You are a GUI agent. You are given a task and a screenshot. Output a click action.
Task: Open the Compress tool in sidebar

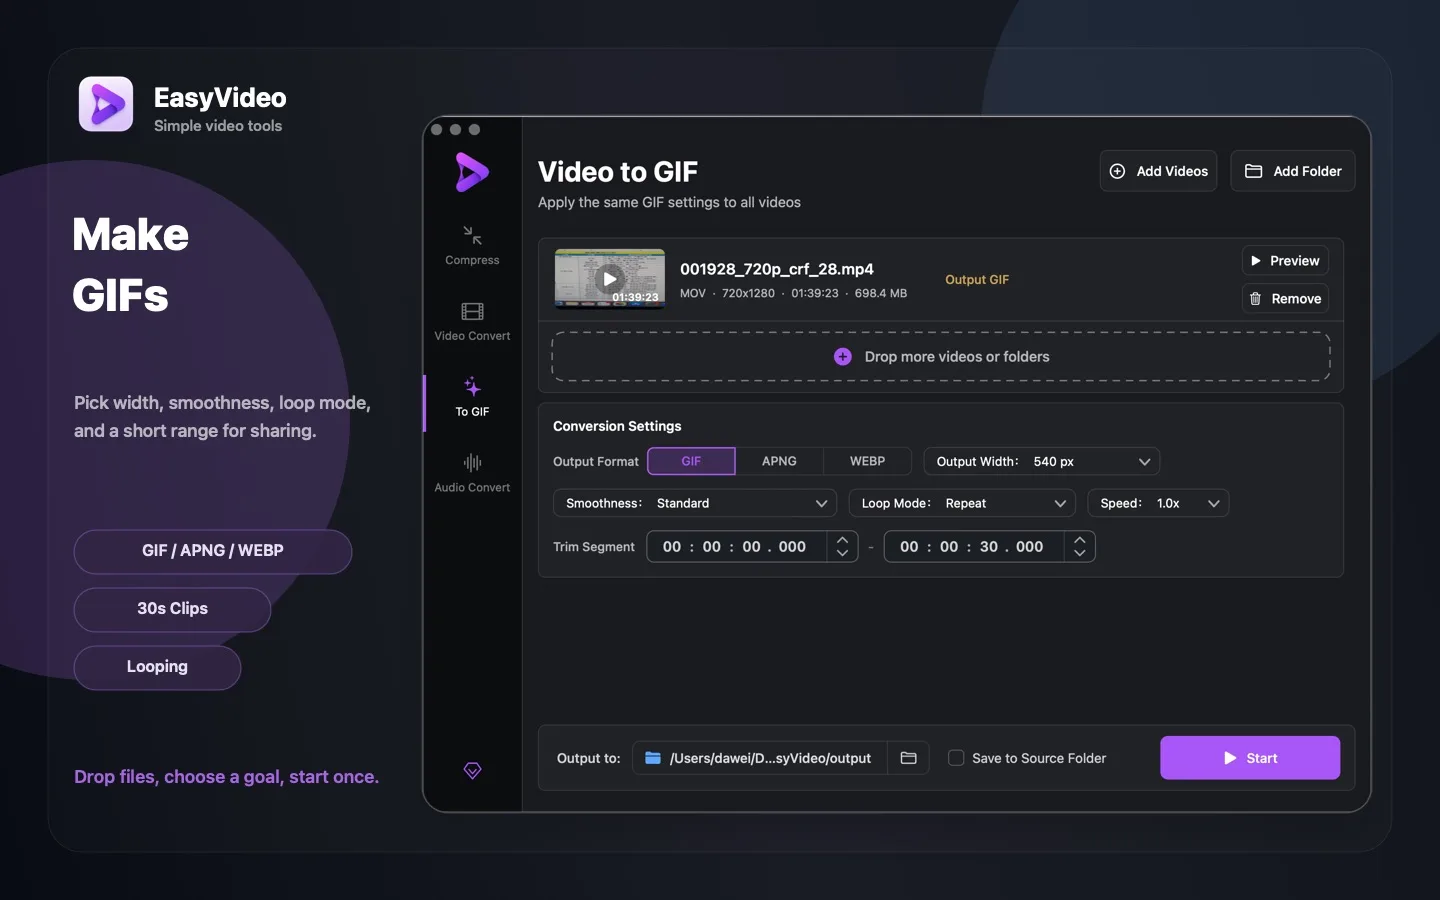coord(472,245)
